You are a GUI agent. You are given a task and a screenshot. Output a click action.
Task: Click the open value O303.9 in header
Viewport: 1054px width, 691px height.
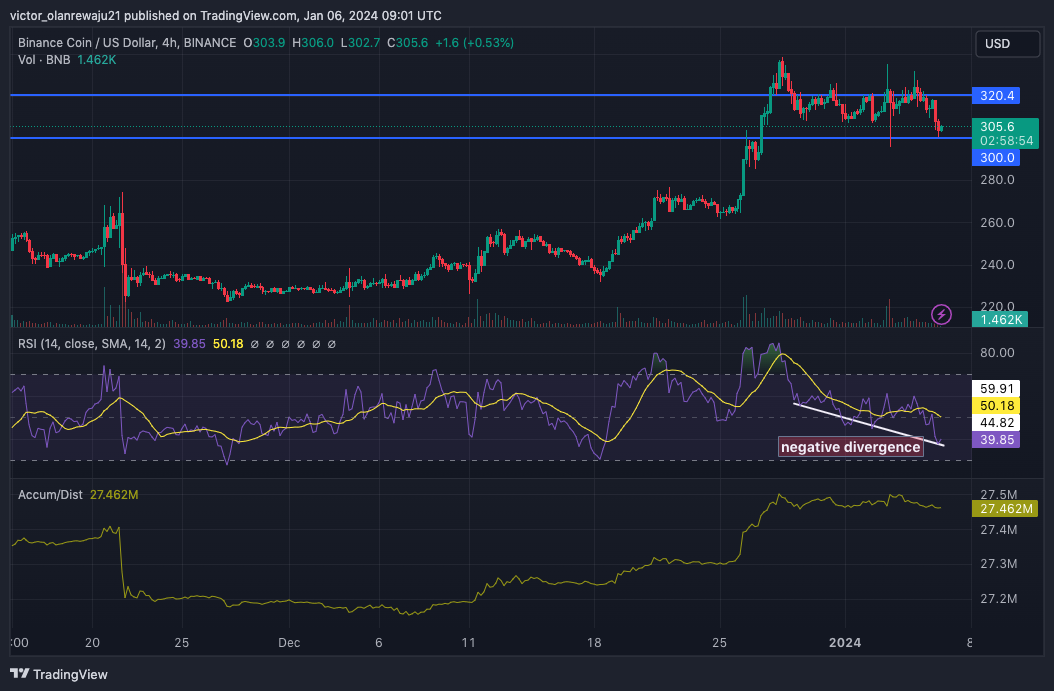tap(264, 43)
